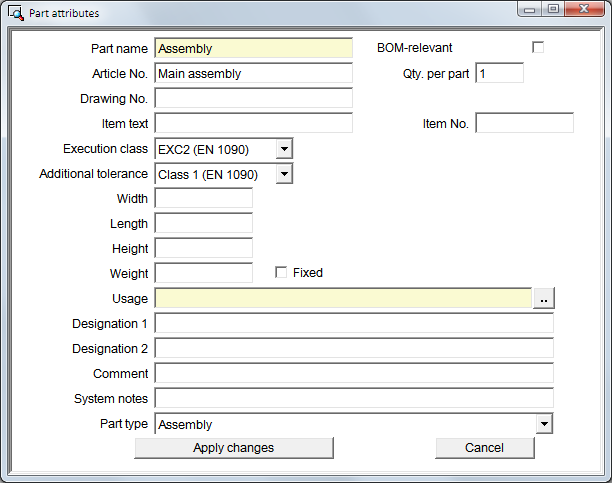Open the Usage browse button with dots
This screenshot has width=612, height=483.
click(544, 299)
